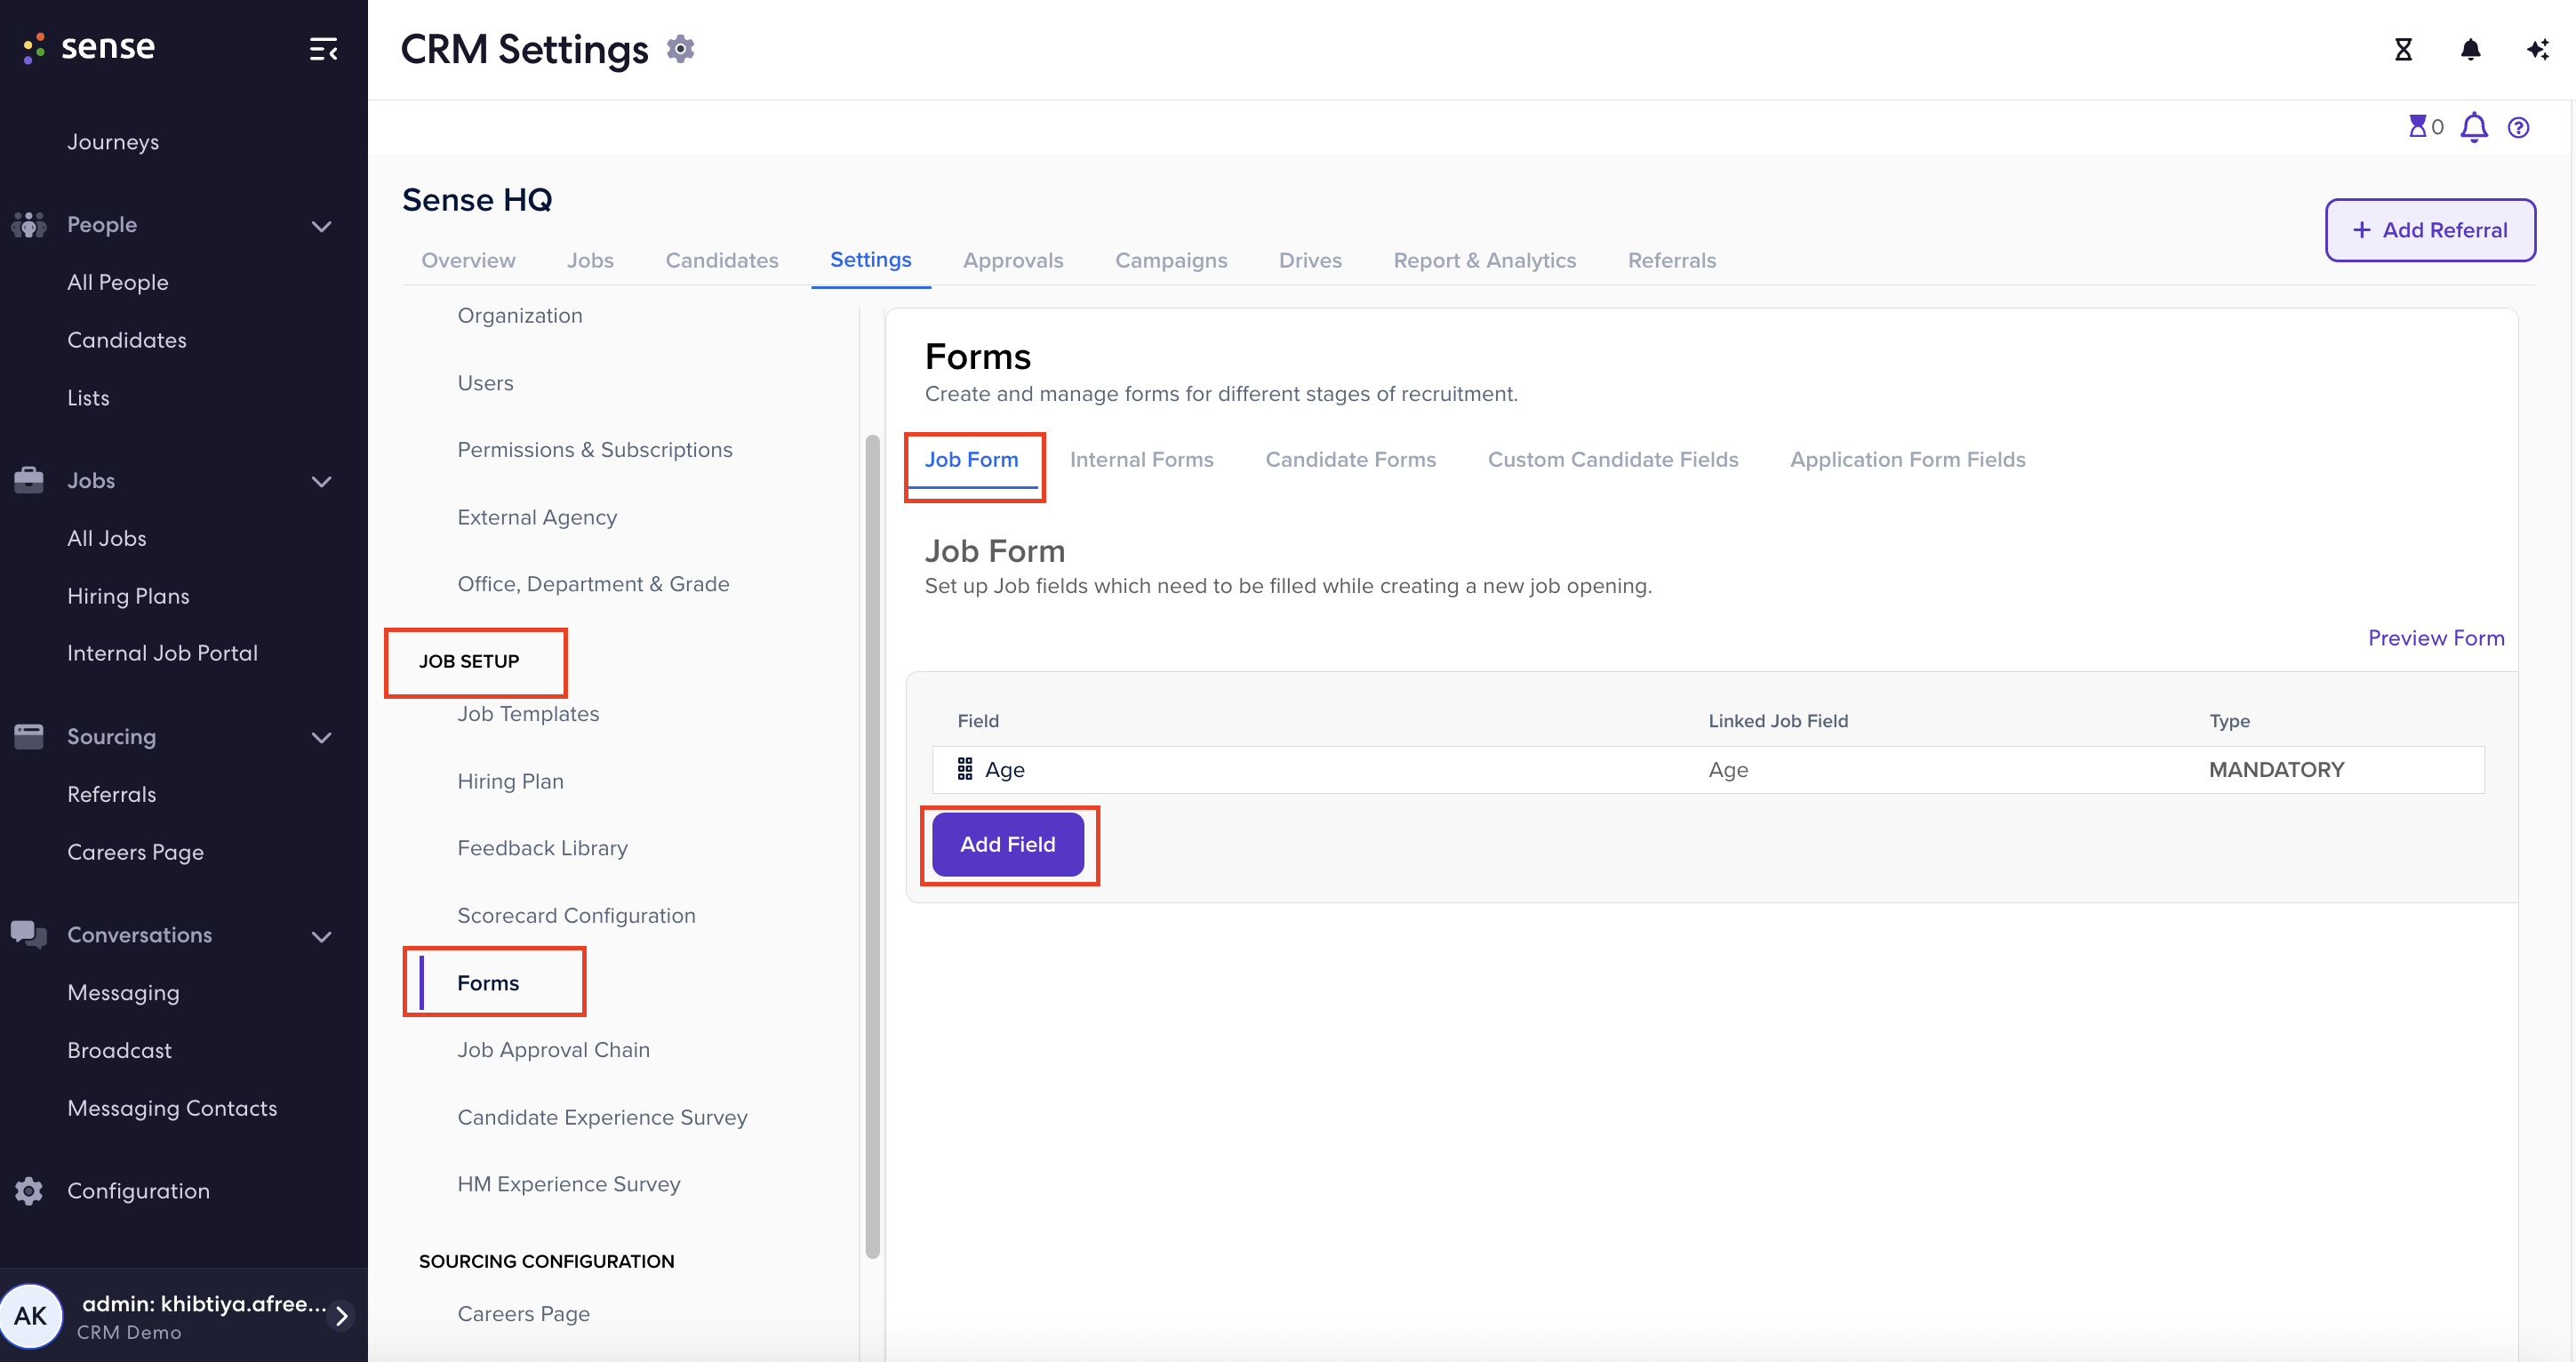Open the AI sparkle icon
2576x1362 pixels.
(2537, 49)
